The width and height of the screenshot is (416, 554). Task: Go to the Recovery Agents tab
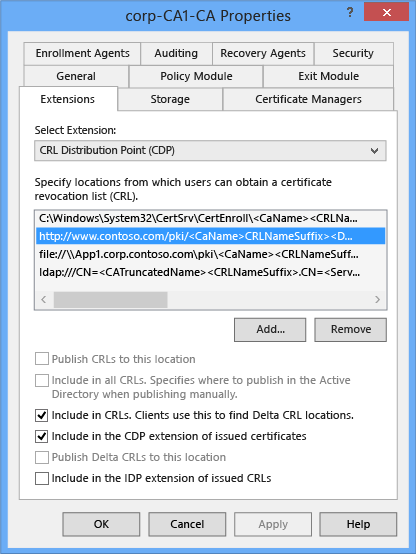pos(263,53)
